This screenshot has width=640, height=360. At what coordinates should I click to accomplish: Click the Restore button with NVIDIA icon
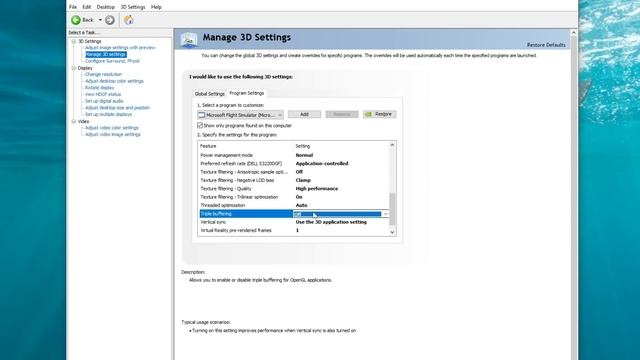tap(380, 114)
